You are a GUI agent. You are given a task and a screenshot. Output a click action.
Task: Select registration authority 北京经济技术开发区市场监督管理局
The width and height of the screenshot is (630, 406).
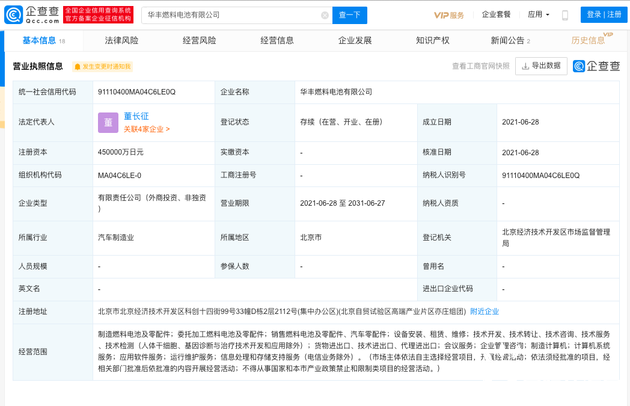[x=556, y=238]
